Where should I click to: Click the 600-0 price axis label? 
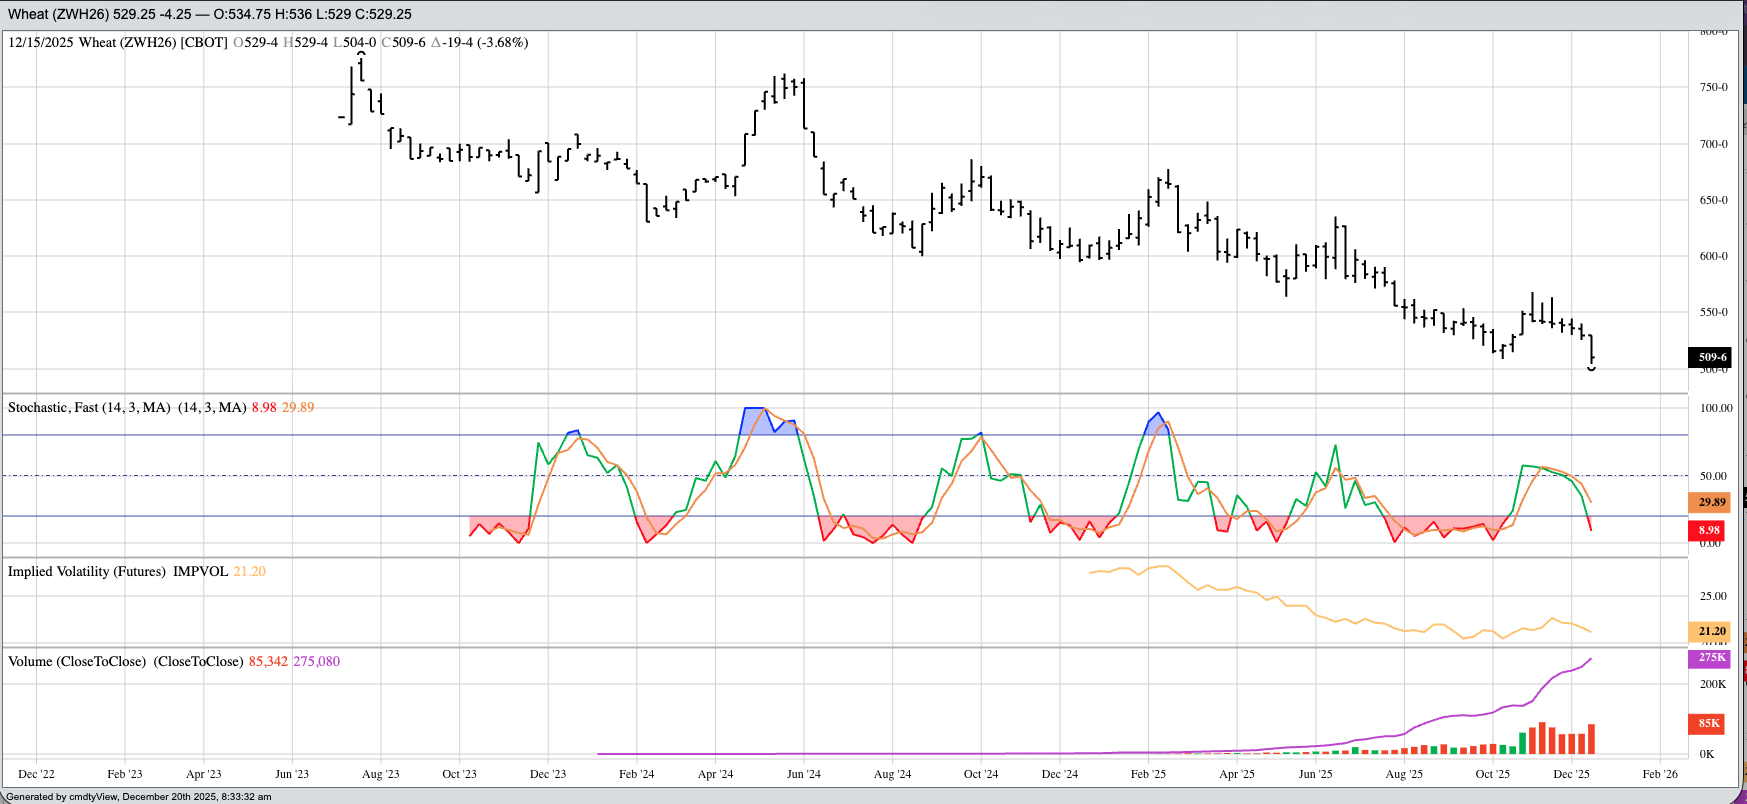click(1713, 257)
